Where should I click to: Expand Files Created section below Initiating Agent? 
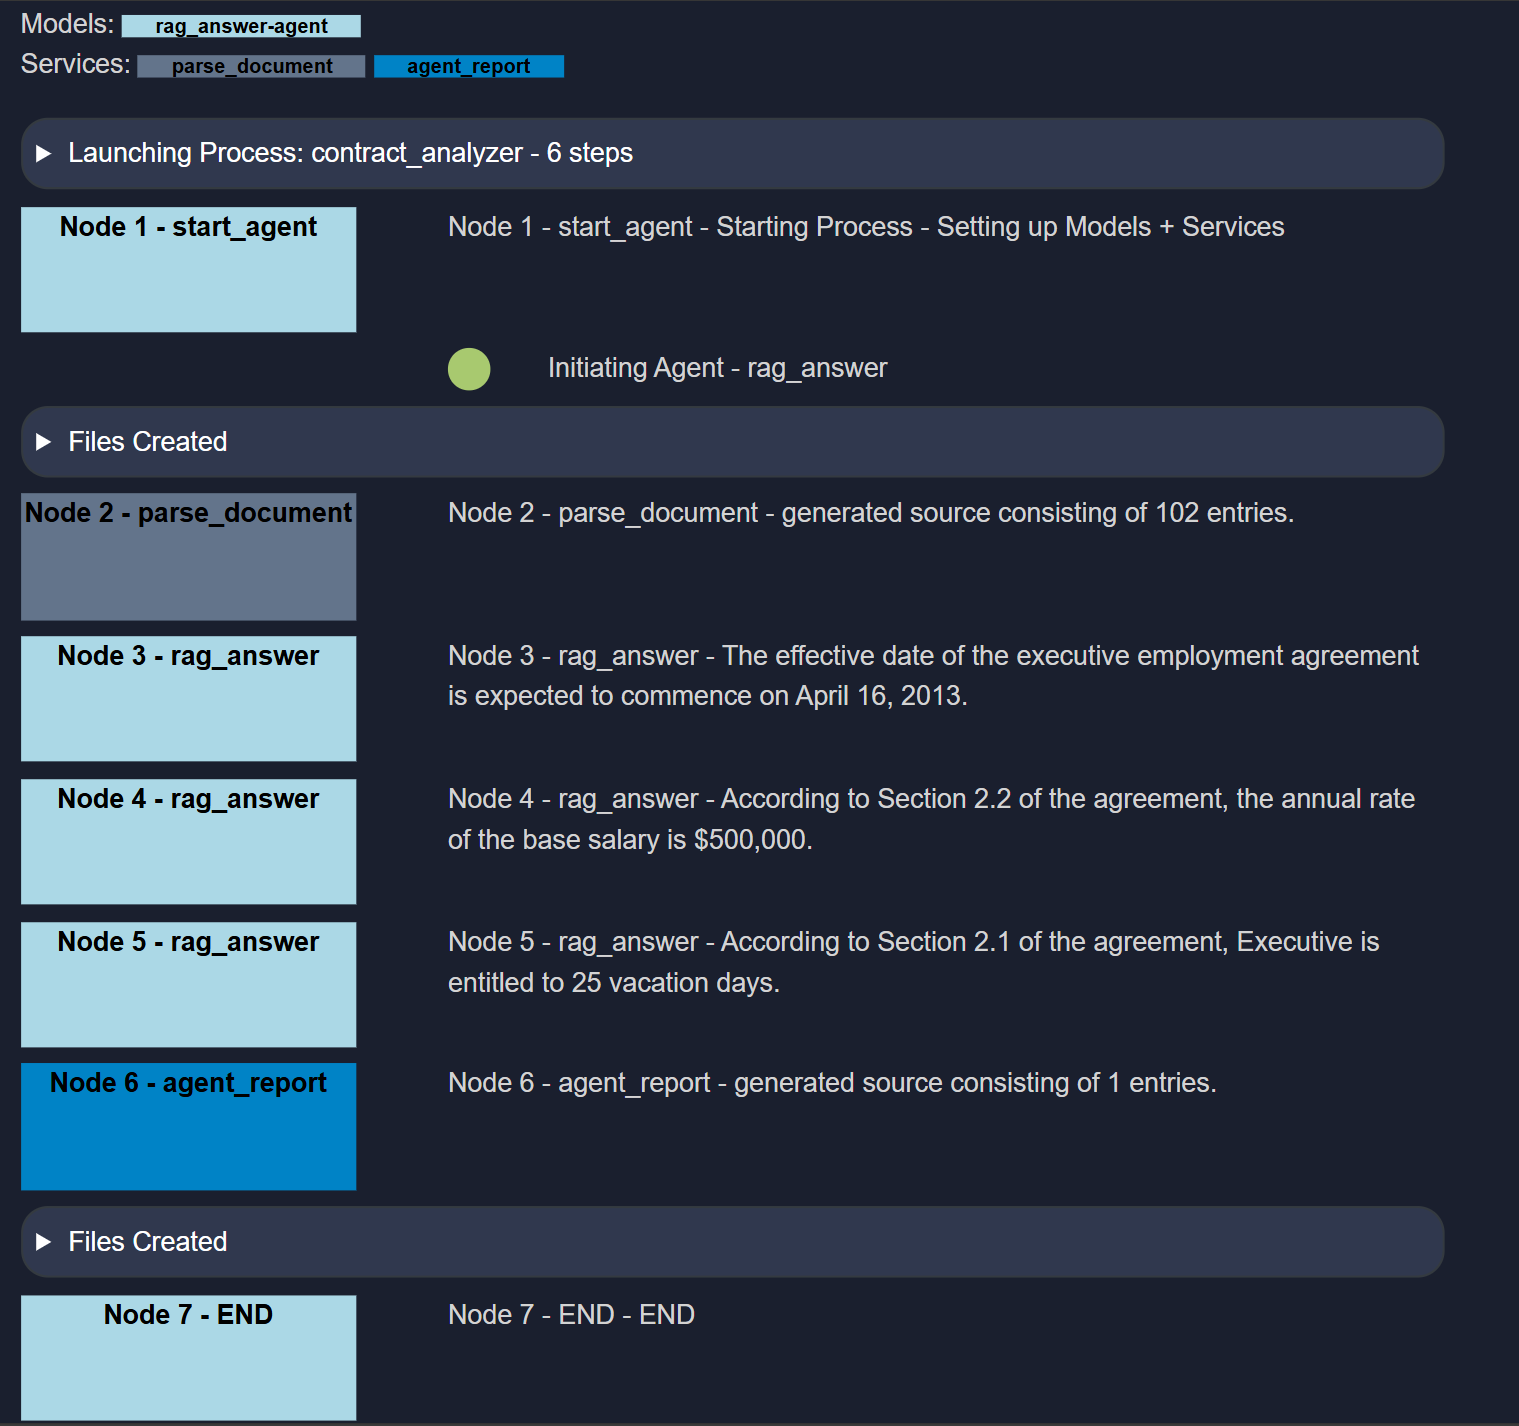(148, 442)
